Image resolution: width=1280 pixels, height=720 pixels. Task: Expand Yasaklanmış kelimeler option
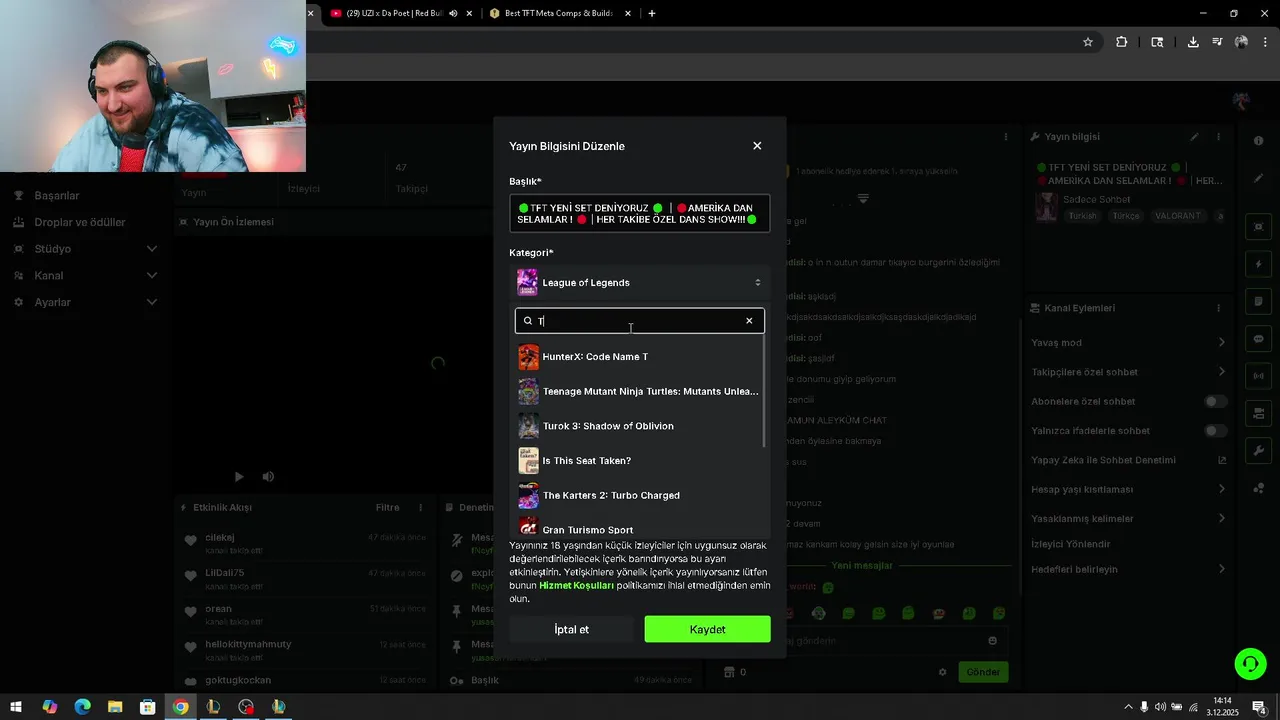(1128, 519)
